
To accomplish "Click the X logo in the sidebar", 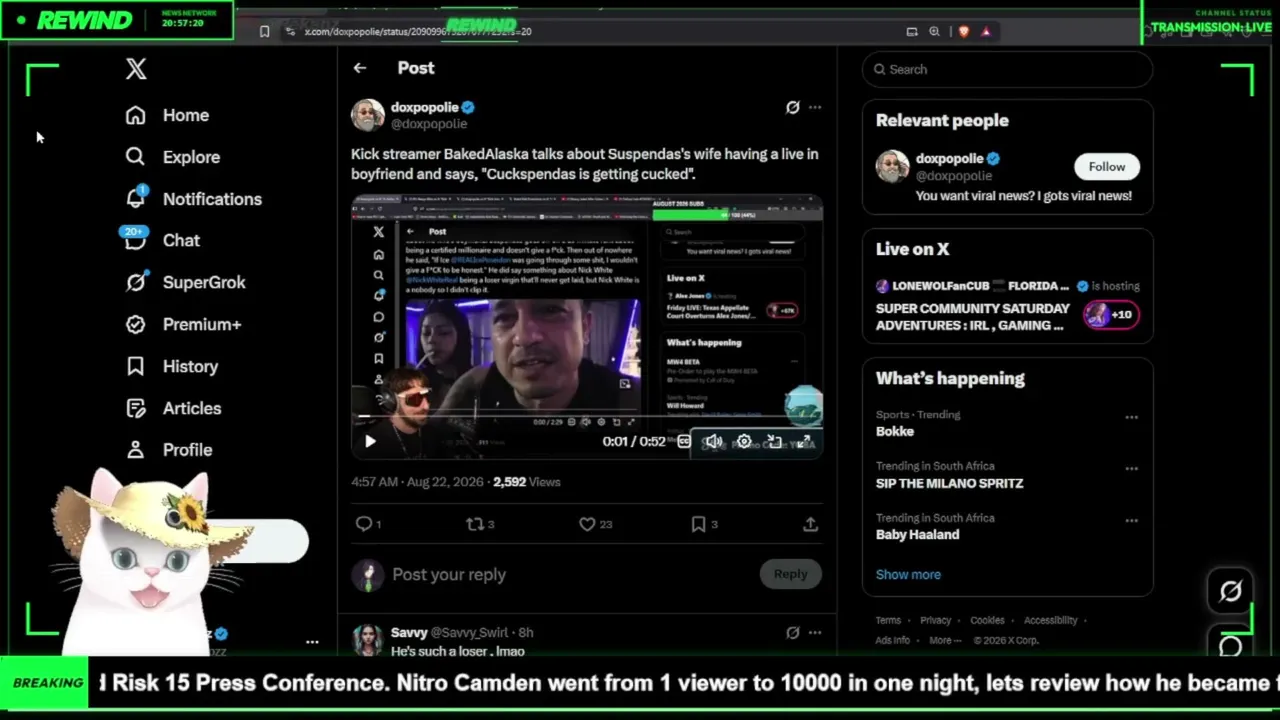I will point(136,69).
